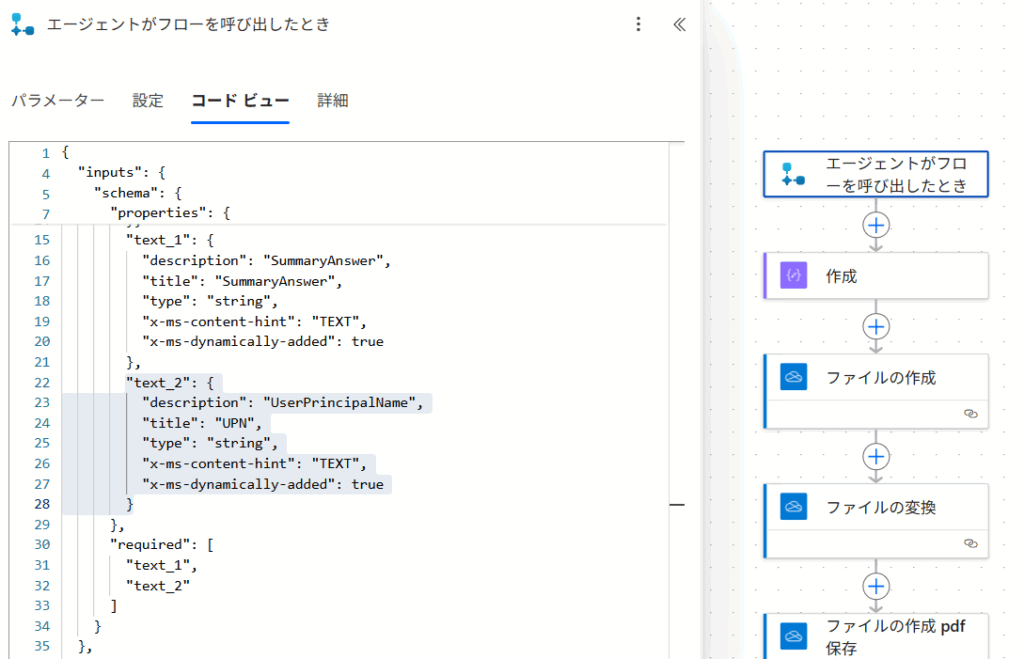Select the コード ビュー tab

coord(240,101)
